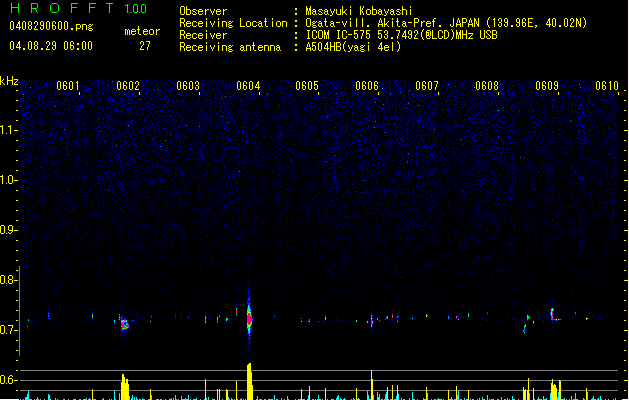Screen dimensions: 629x400
Task: Click the kHz axis unit label
Action: click(9, 81)
